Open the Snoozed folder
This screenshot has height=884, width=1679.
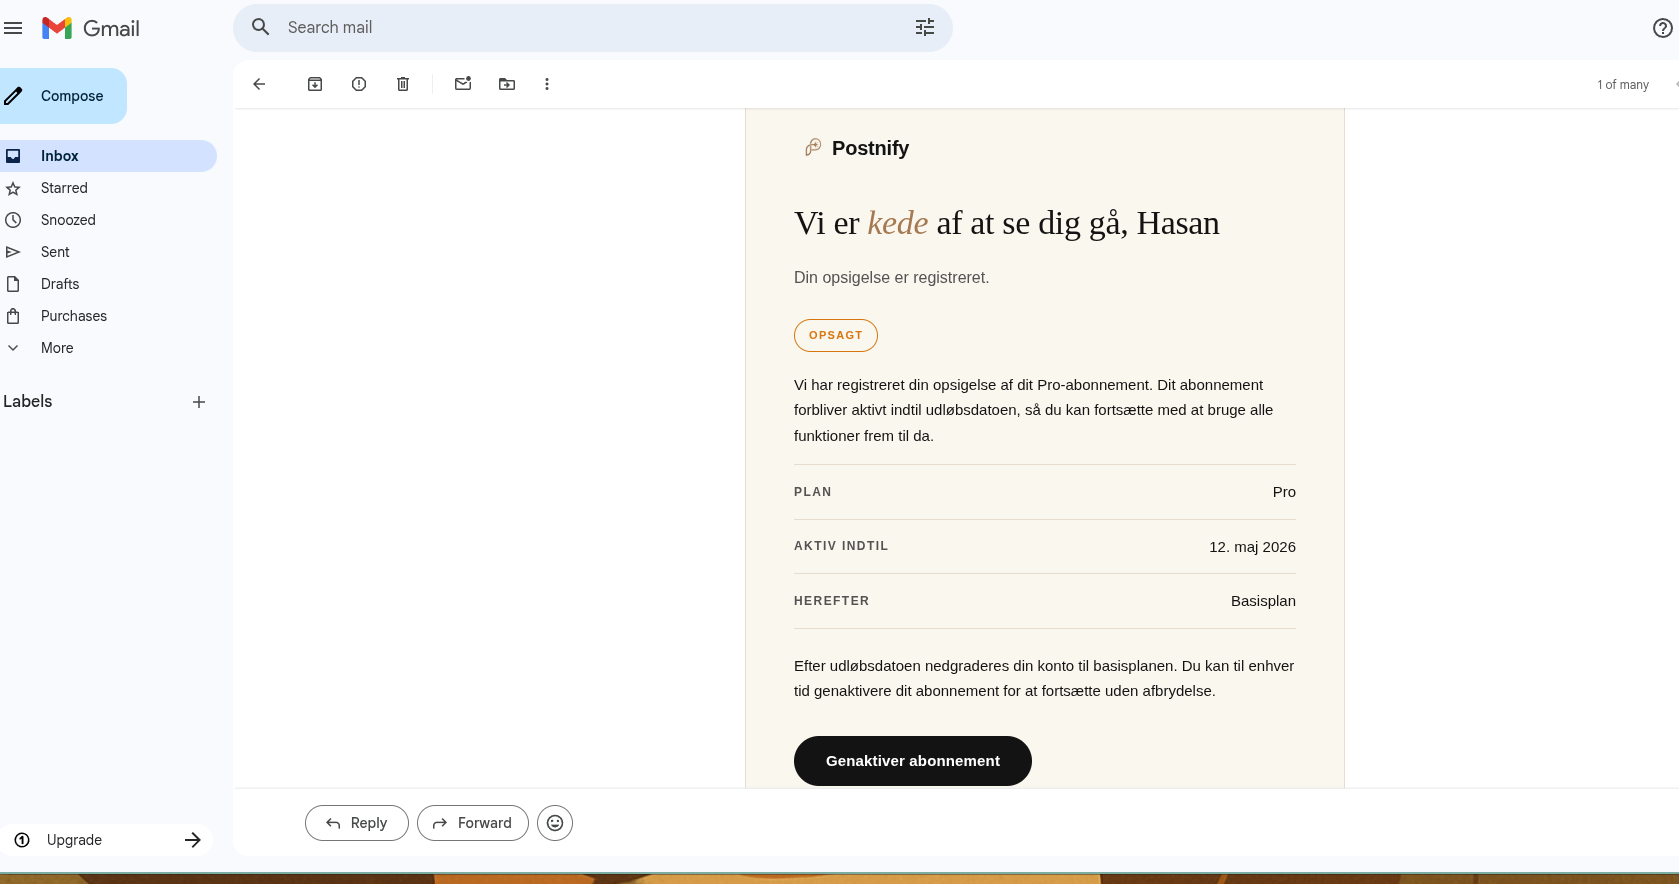click(x=68, y=220)
